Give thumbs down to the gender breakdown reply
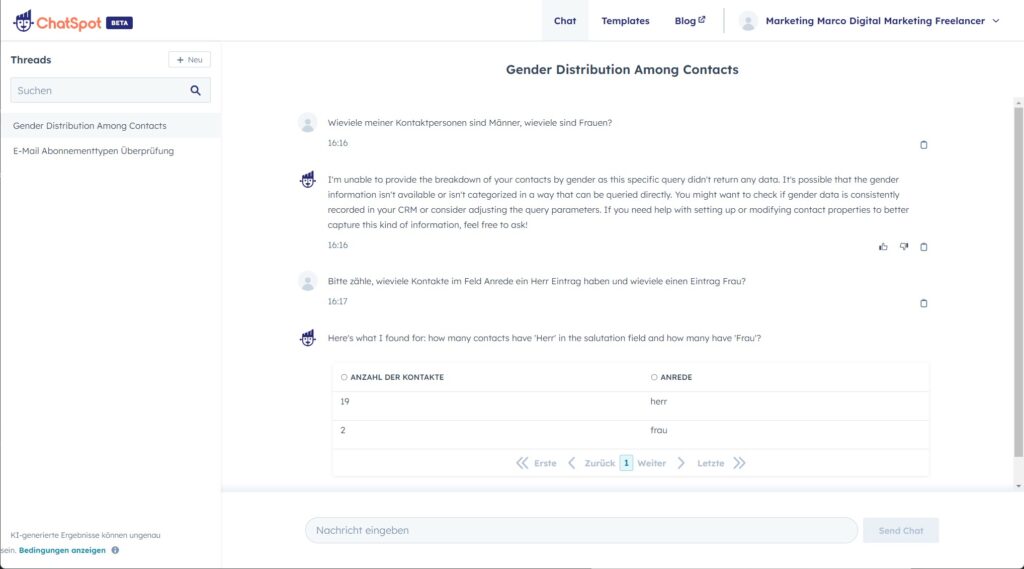This screenshot has width=1024, height=569. coord(904,247)
